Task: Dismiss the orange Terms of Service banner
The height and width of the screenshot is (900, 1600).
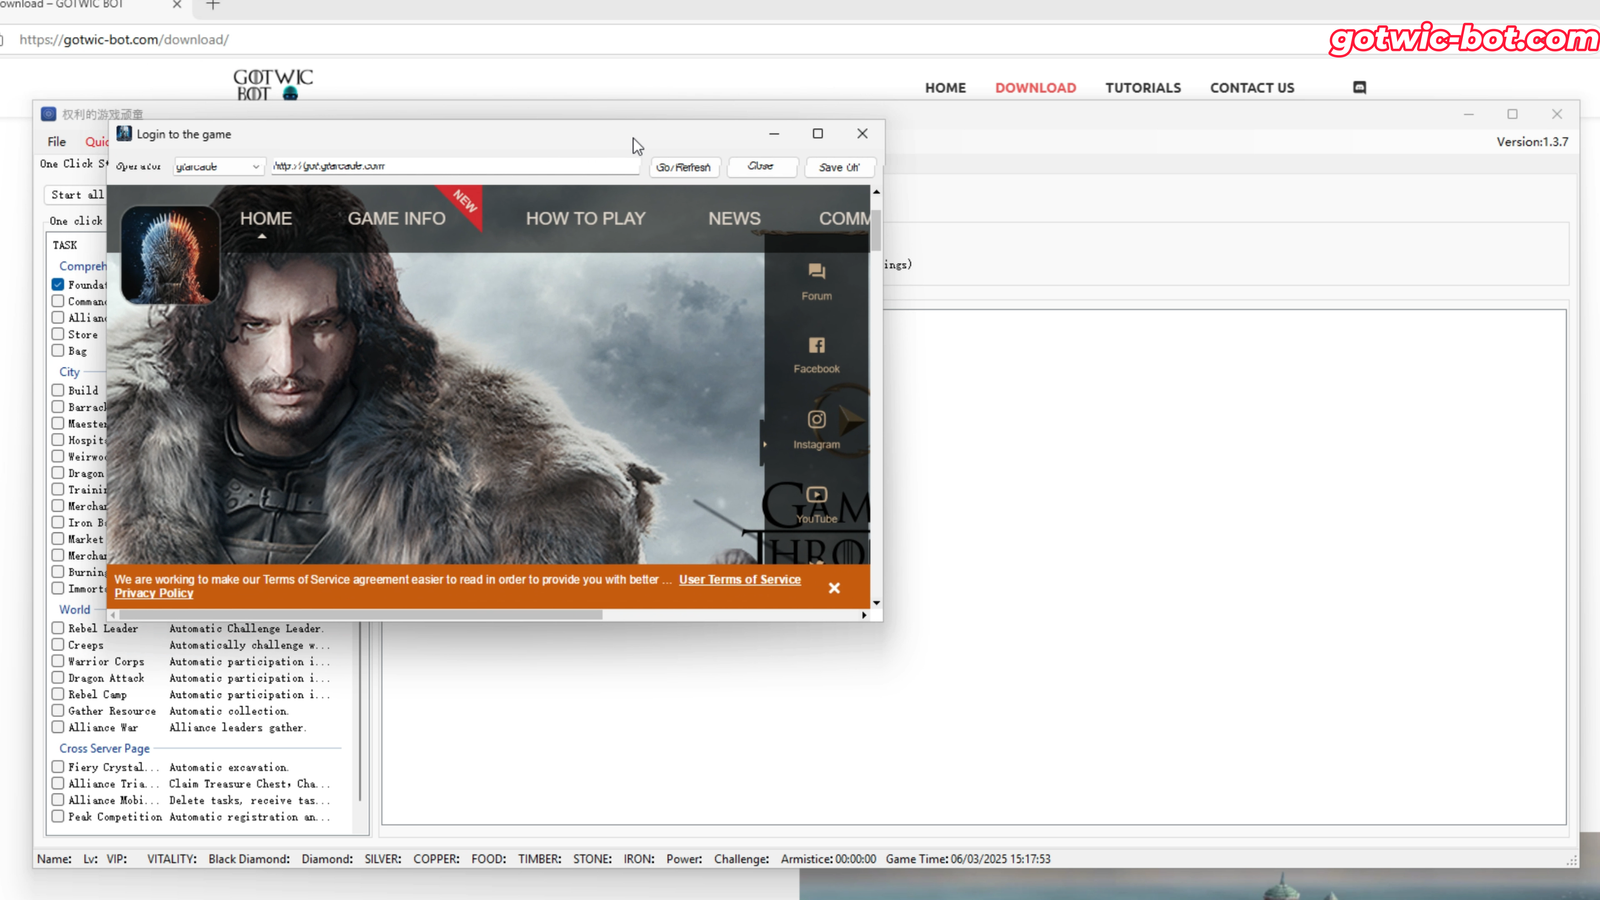Action: (834, 588)
